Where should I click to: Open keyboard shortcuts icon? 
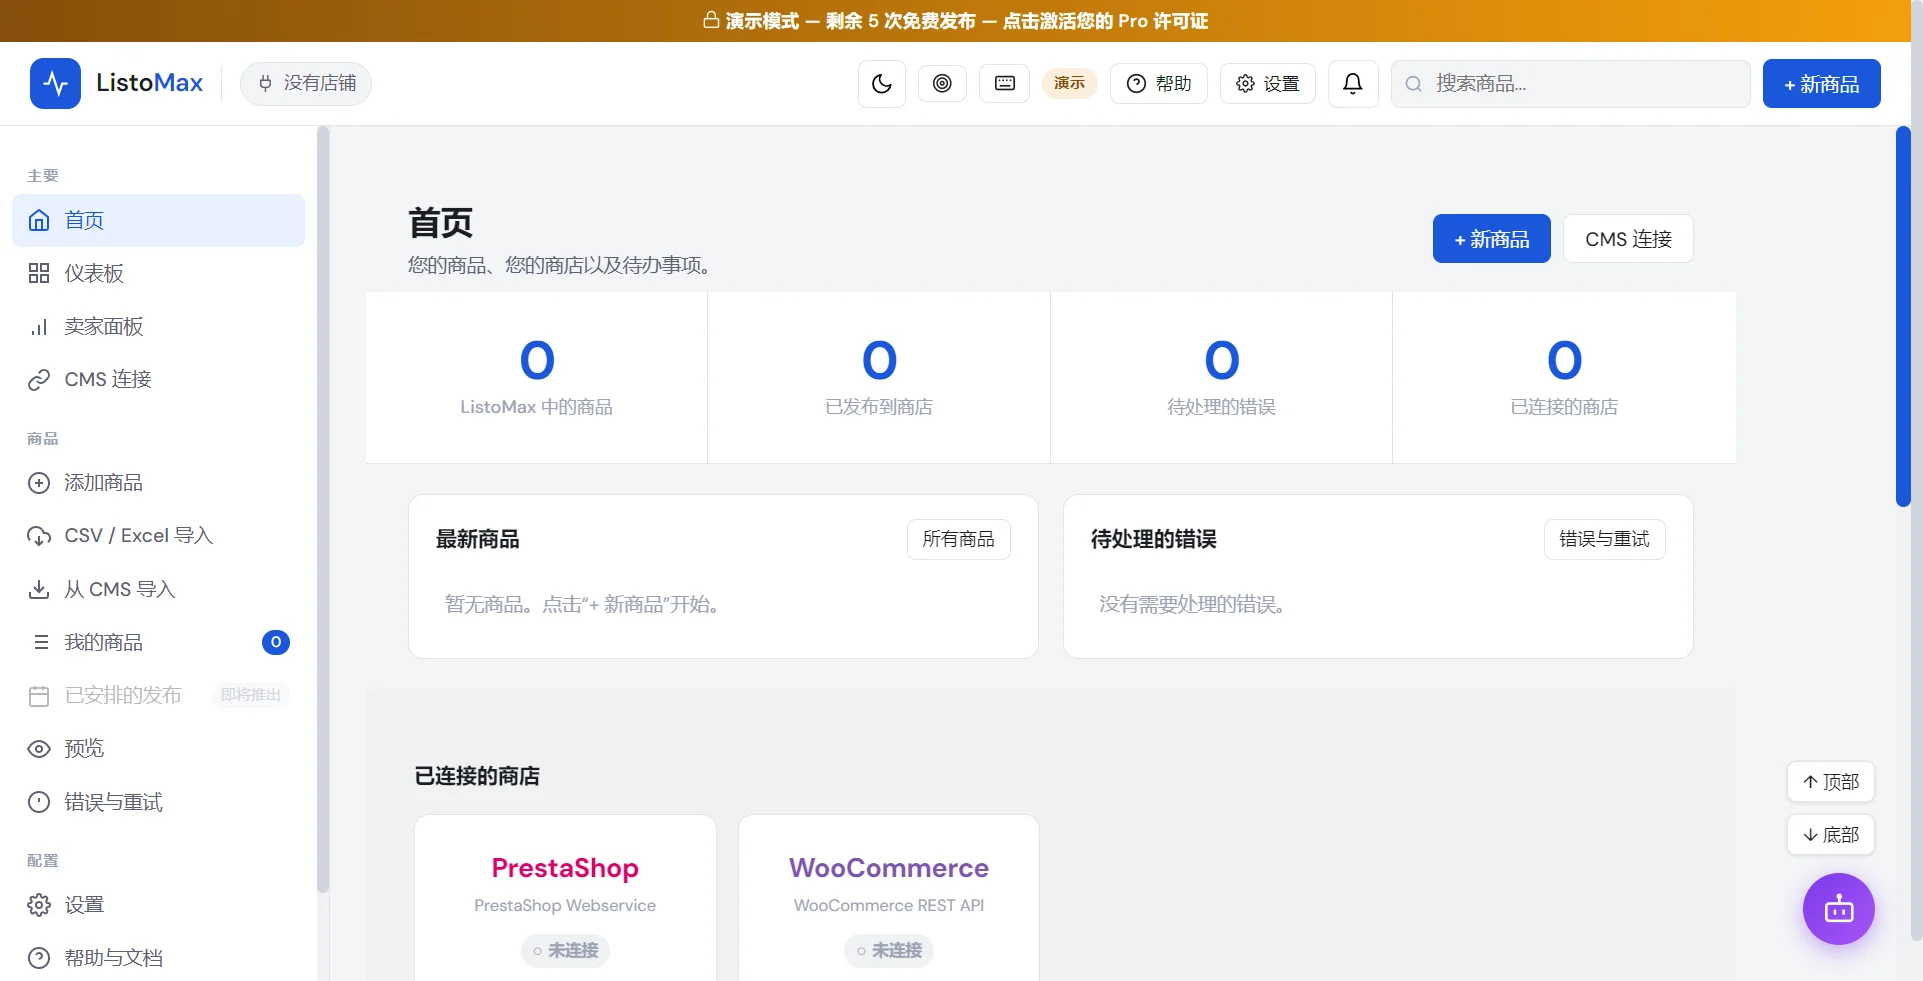(x=1005, y=84)
